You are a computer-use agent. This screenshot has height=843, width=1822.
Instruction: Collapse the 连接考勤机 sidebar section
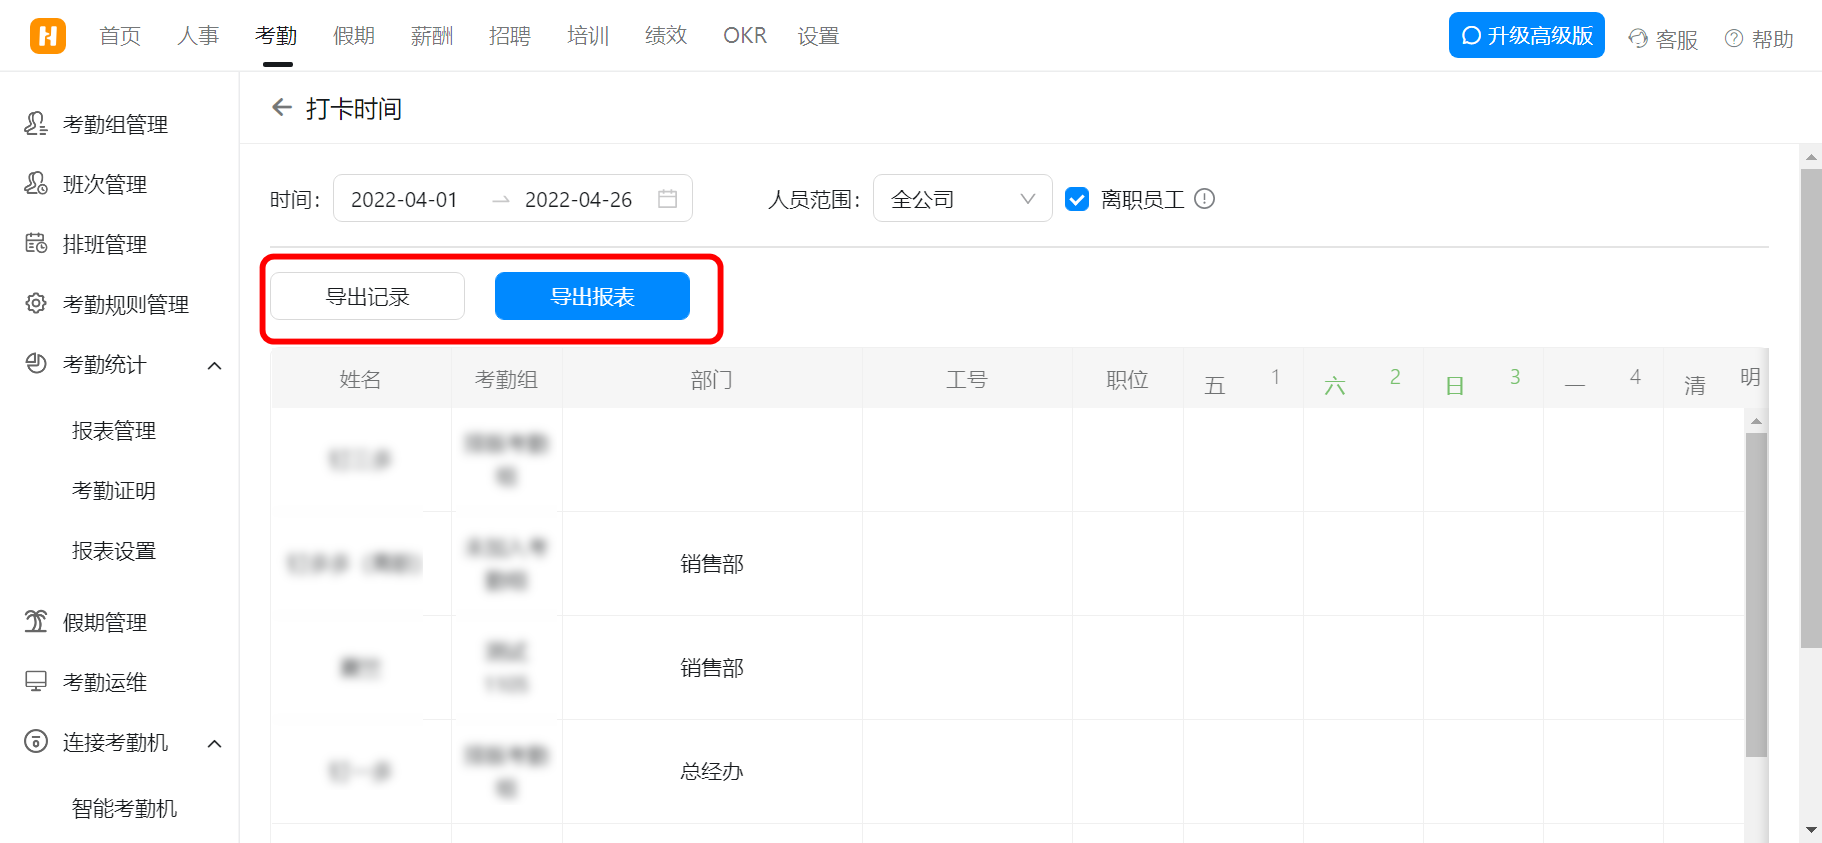coord(214,744)
